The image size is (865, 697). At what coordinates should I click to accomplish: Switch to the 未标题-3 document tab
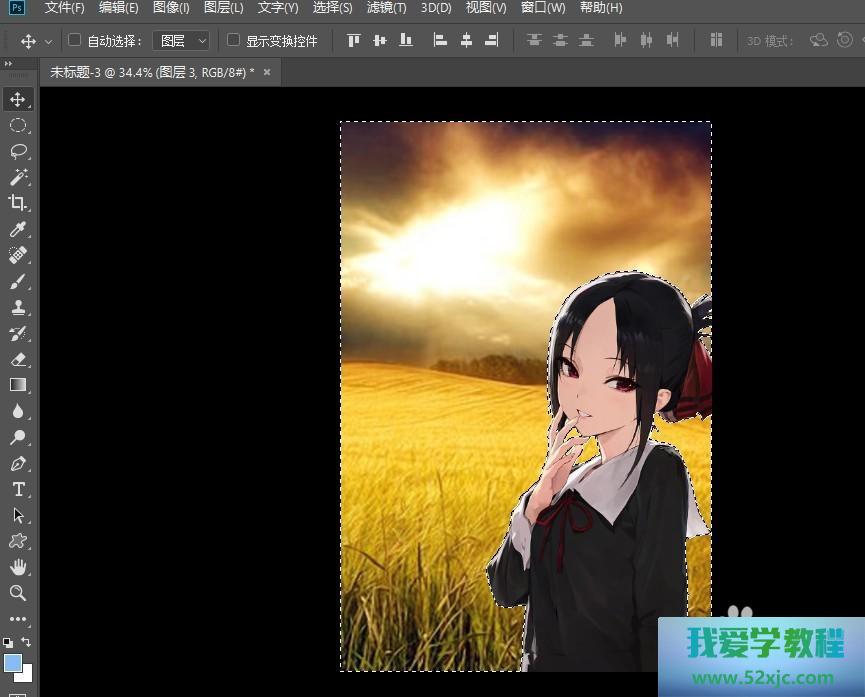[x=152, y=72]
